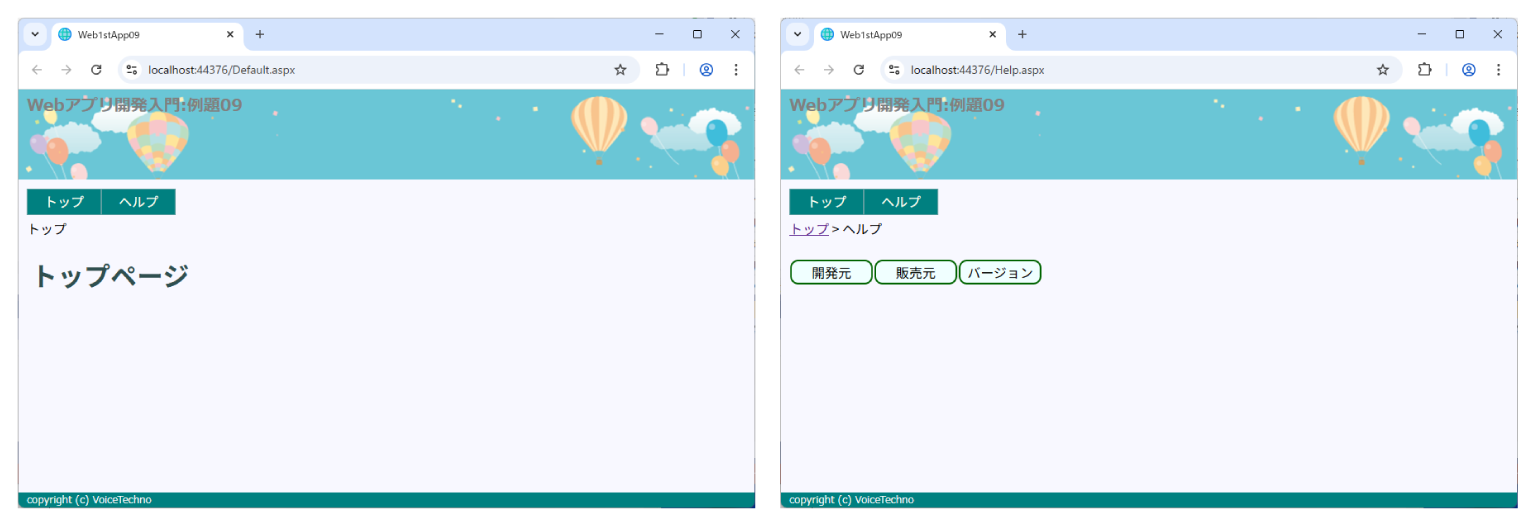1536x526 pixels.
Task: Click the 販売元 button
Action: [x=915, y=272]
